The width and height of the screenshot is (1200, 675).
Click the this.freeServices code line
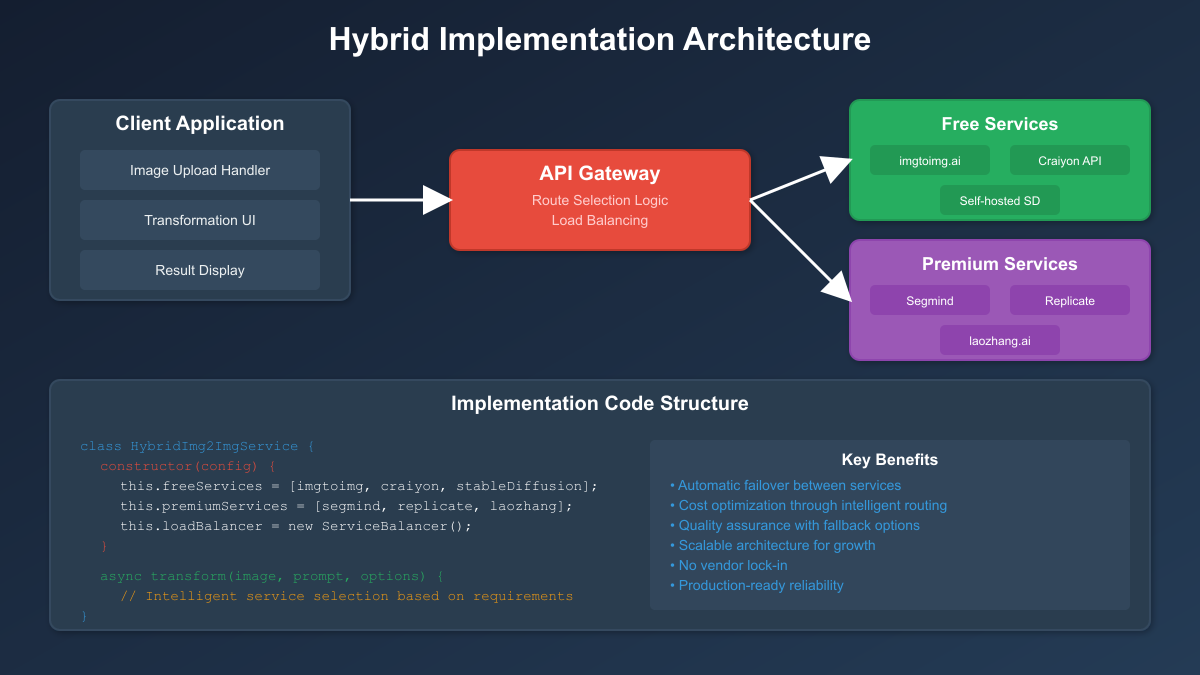coord(359,486)
